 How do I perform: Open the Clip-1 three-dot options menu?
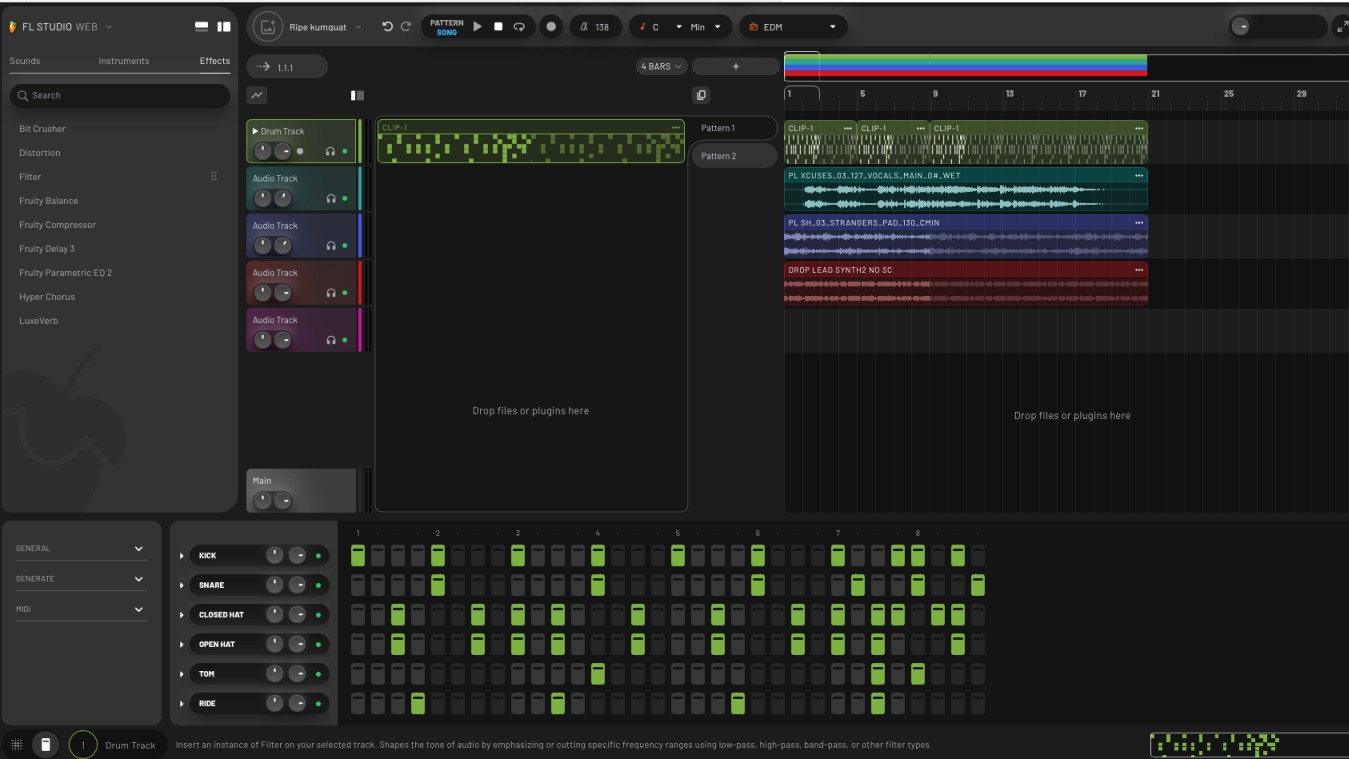[x=676, y=128]
